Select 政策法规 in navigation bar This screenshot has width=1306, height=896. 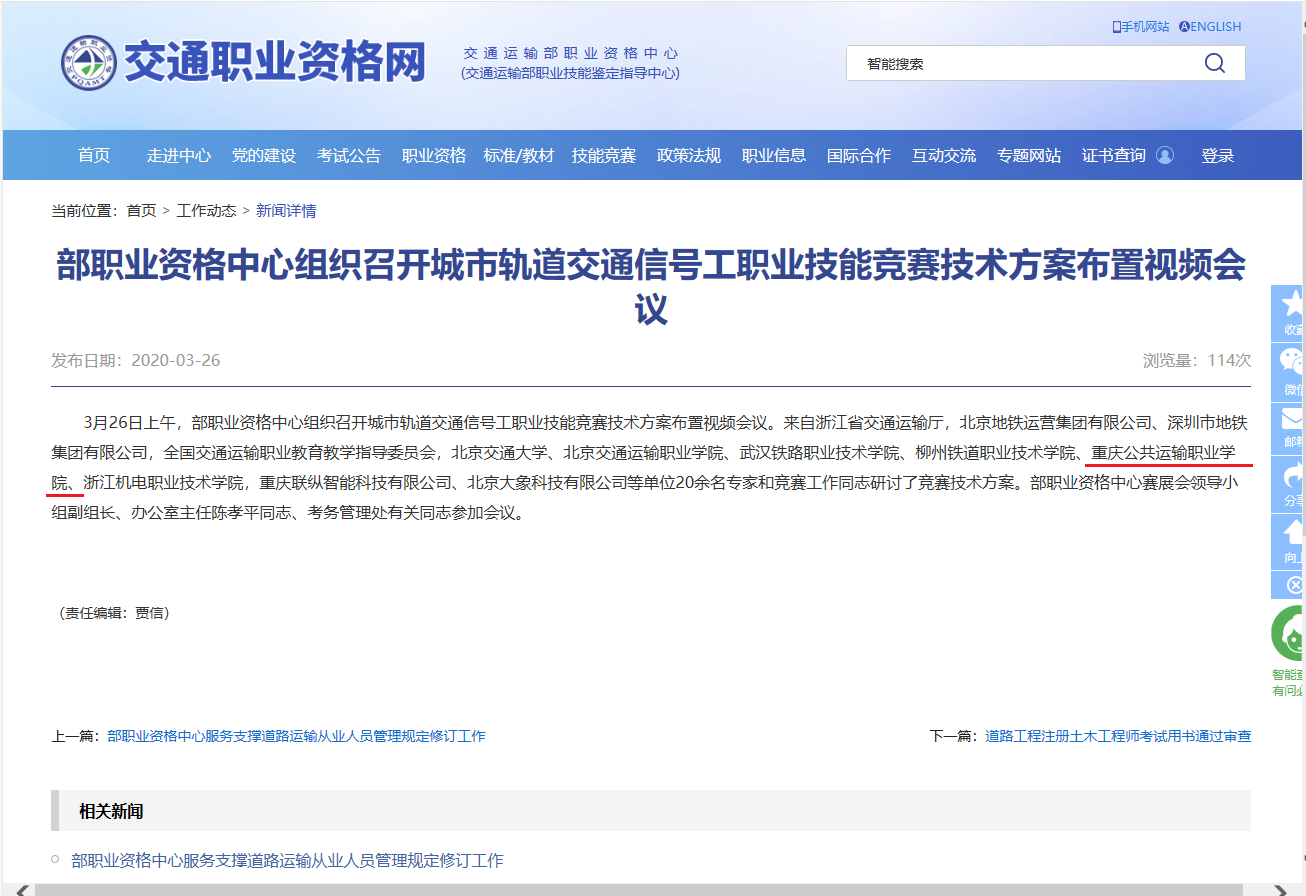[689, 155]
